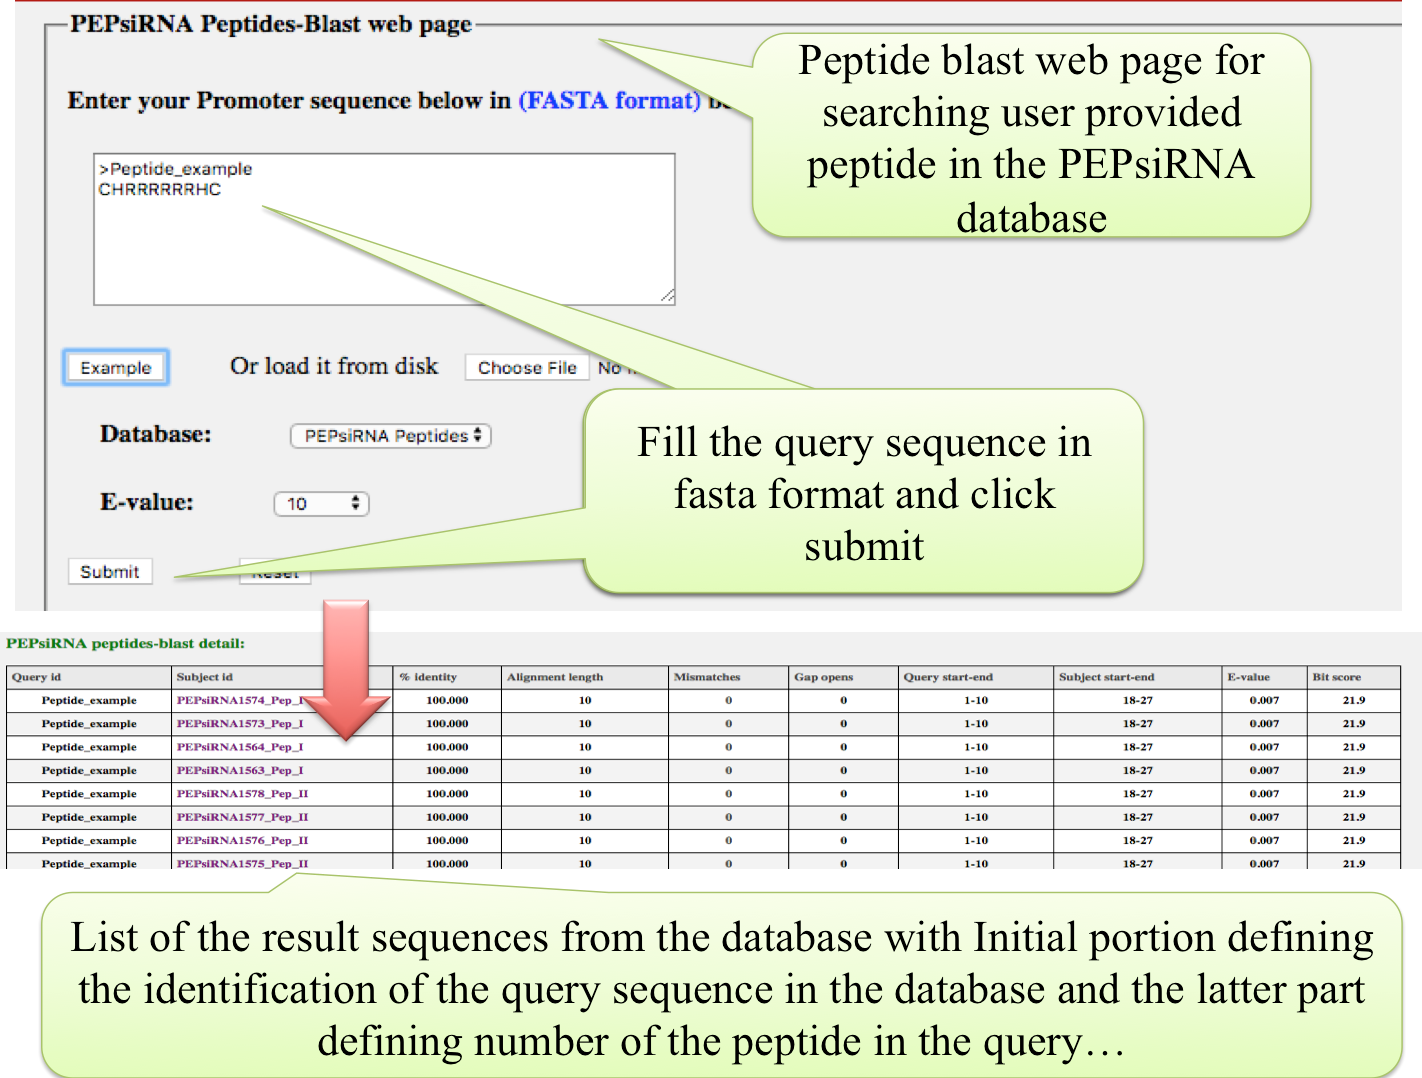Viewport: 1422px width, 1078px height.
Task: Click the Example button
Action: 116,368
